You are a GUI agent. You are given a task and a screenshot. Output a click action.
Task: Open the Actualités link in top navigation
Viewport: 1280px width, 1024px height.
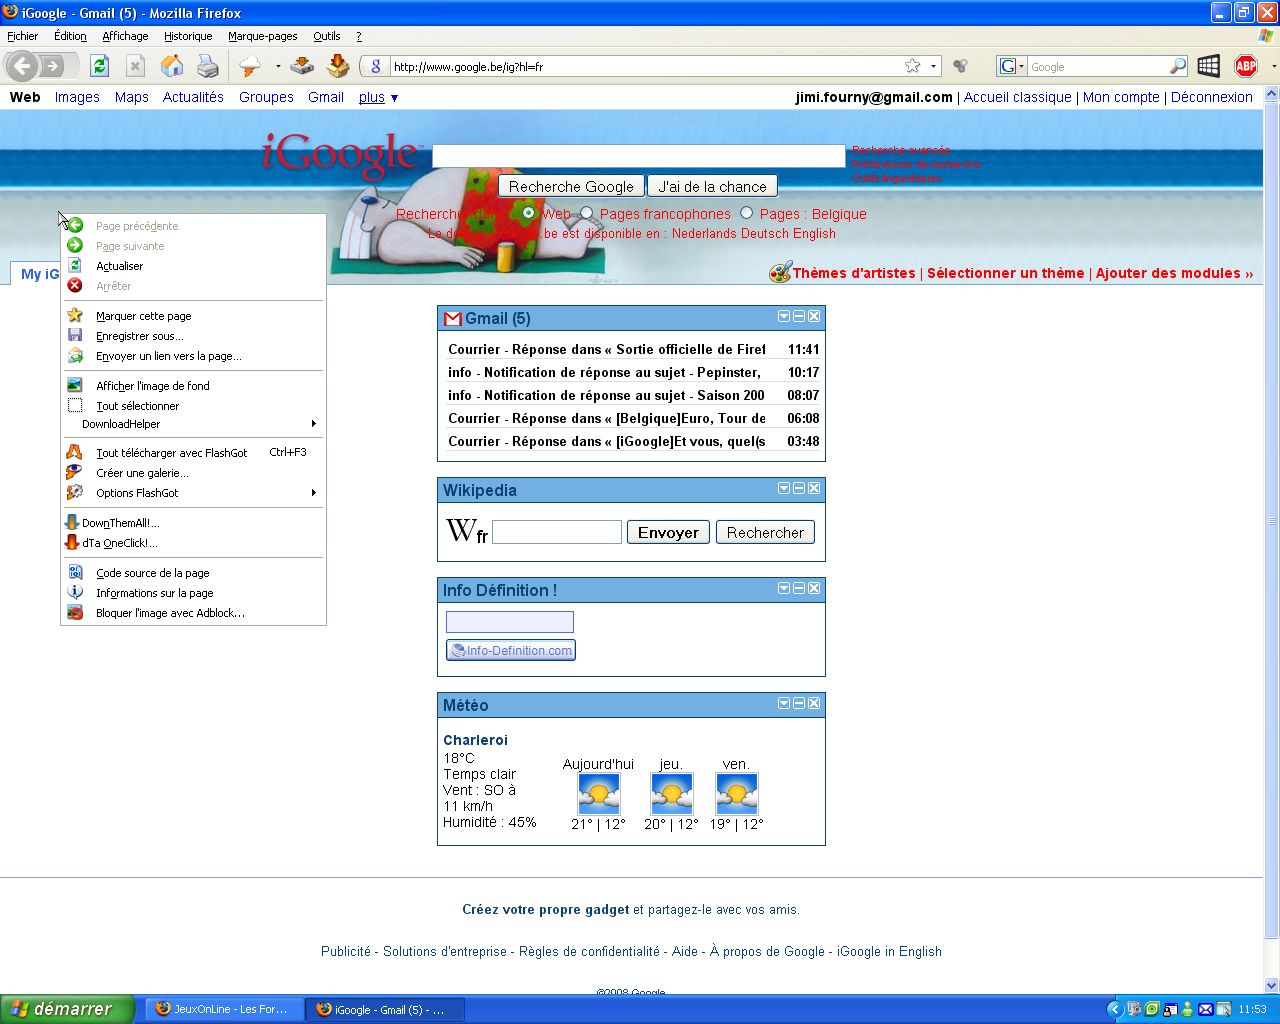click(x=193, y=97)
